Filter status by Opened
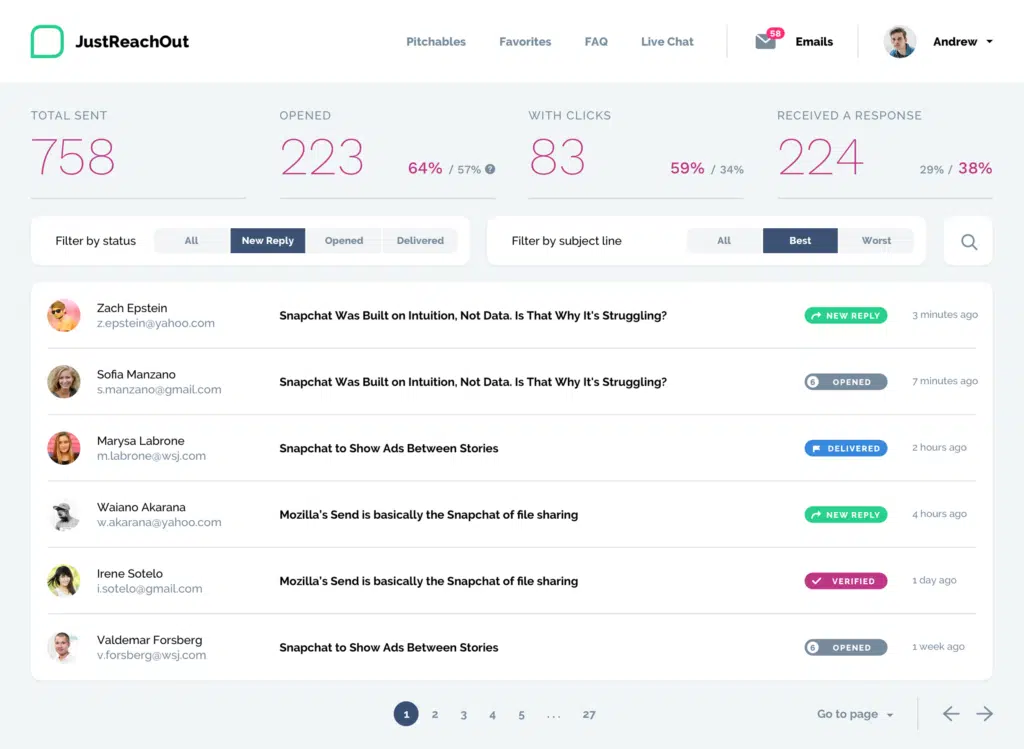 point(344,241)
